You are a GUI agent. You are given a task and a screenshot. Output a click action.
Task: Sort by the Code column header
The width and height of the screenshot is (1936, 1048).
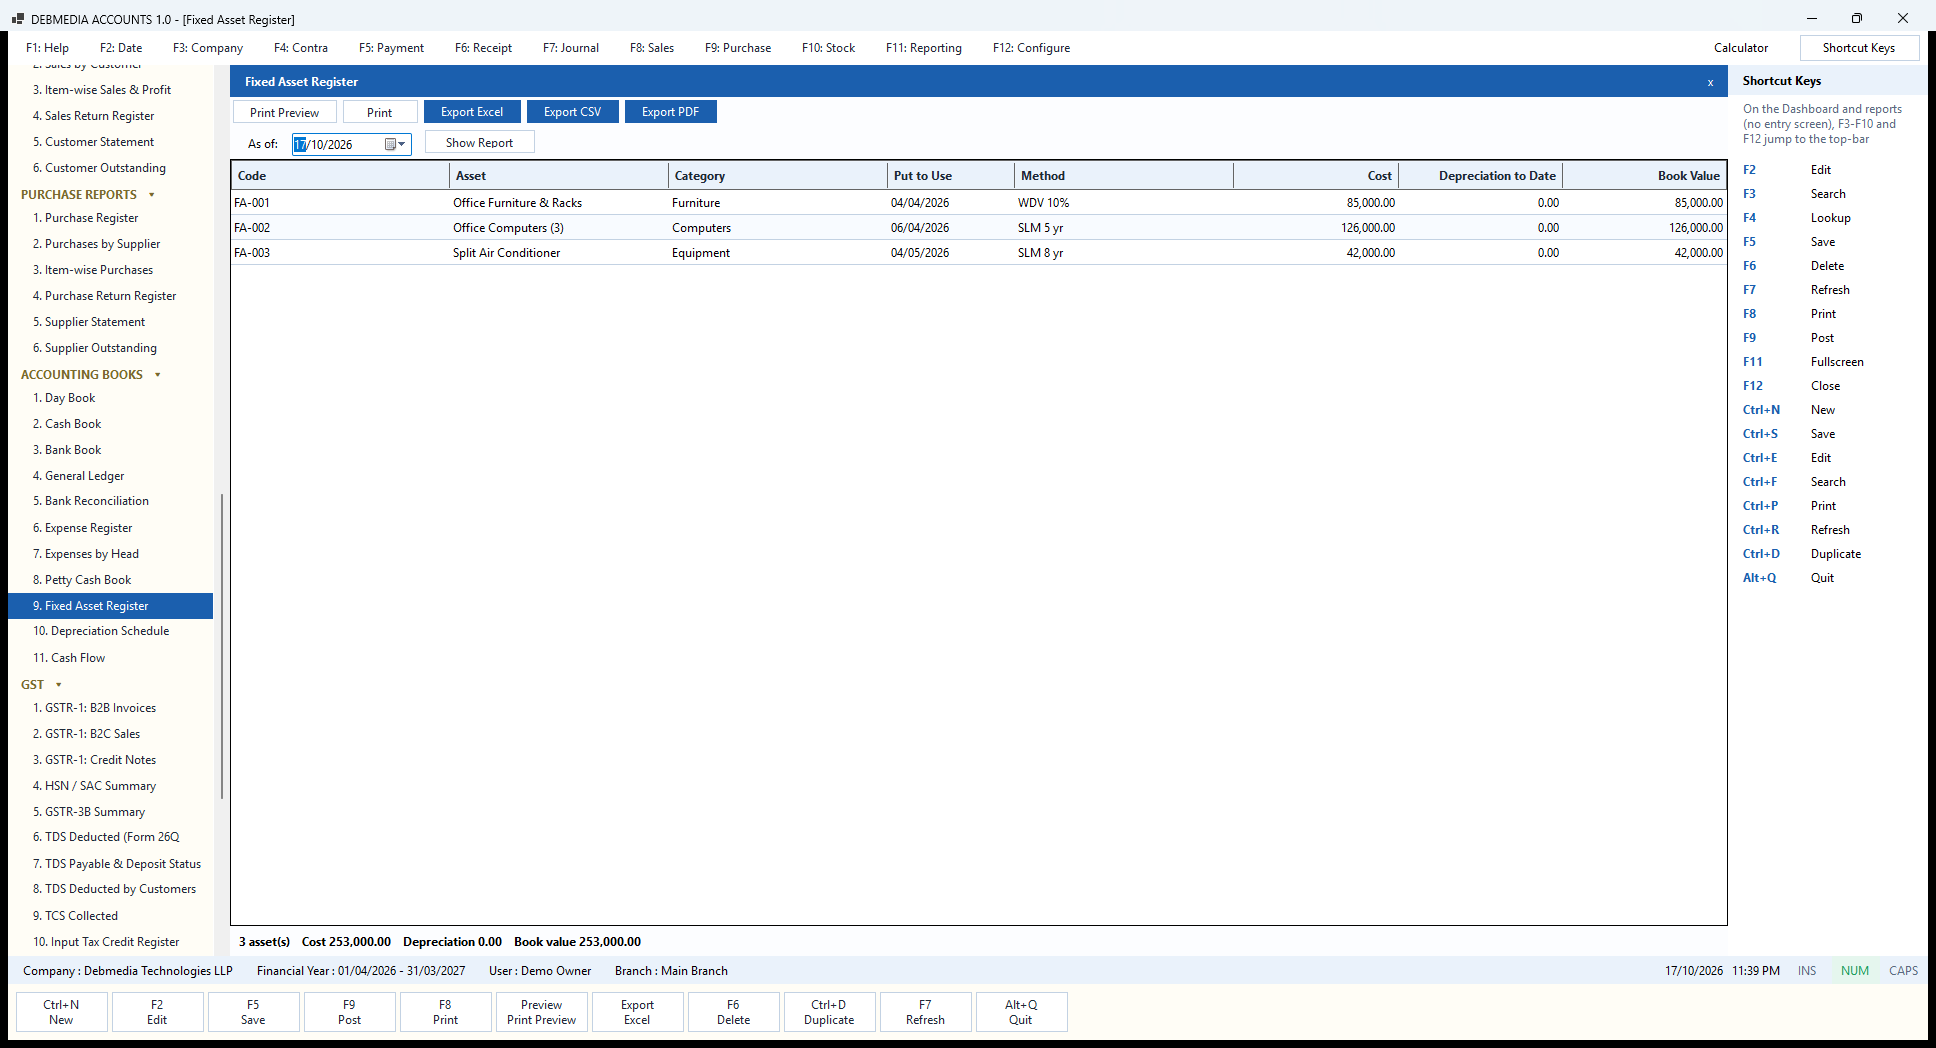(x=340, y=176)
